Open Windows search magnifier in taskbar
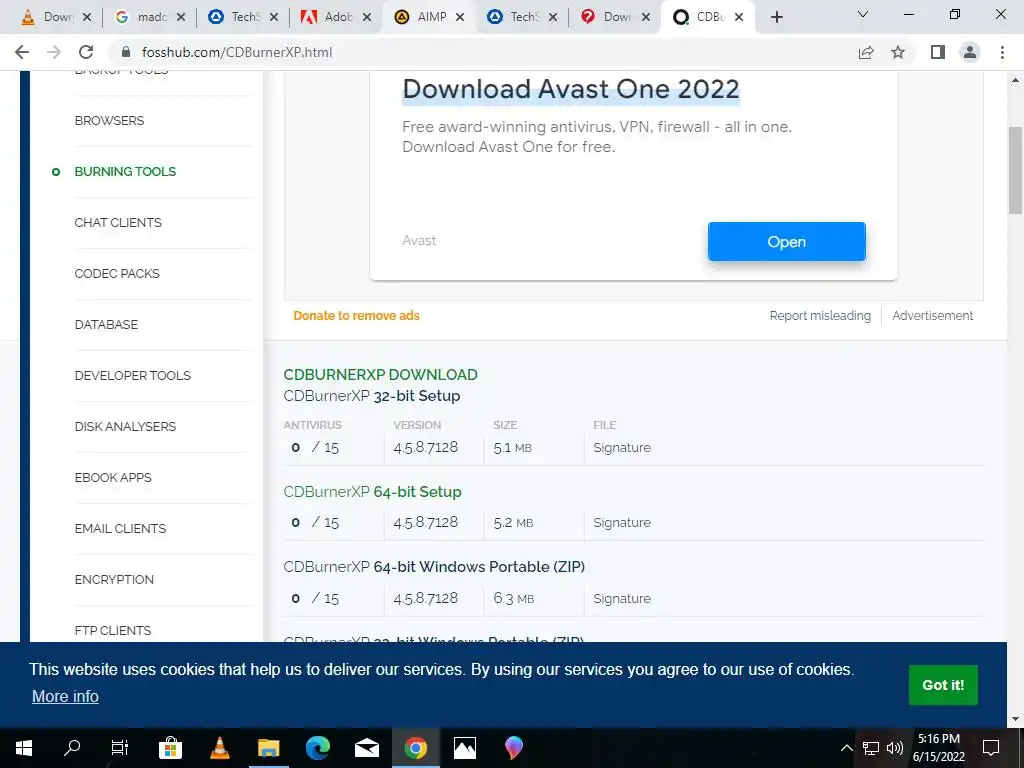The image size is (1024, 768). click(72, 748)
